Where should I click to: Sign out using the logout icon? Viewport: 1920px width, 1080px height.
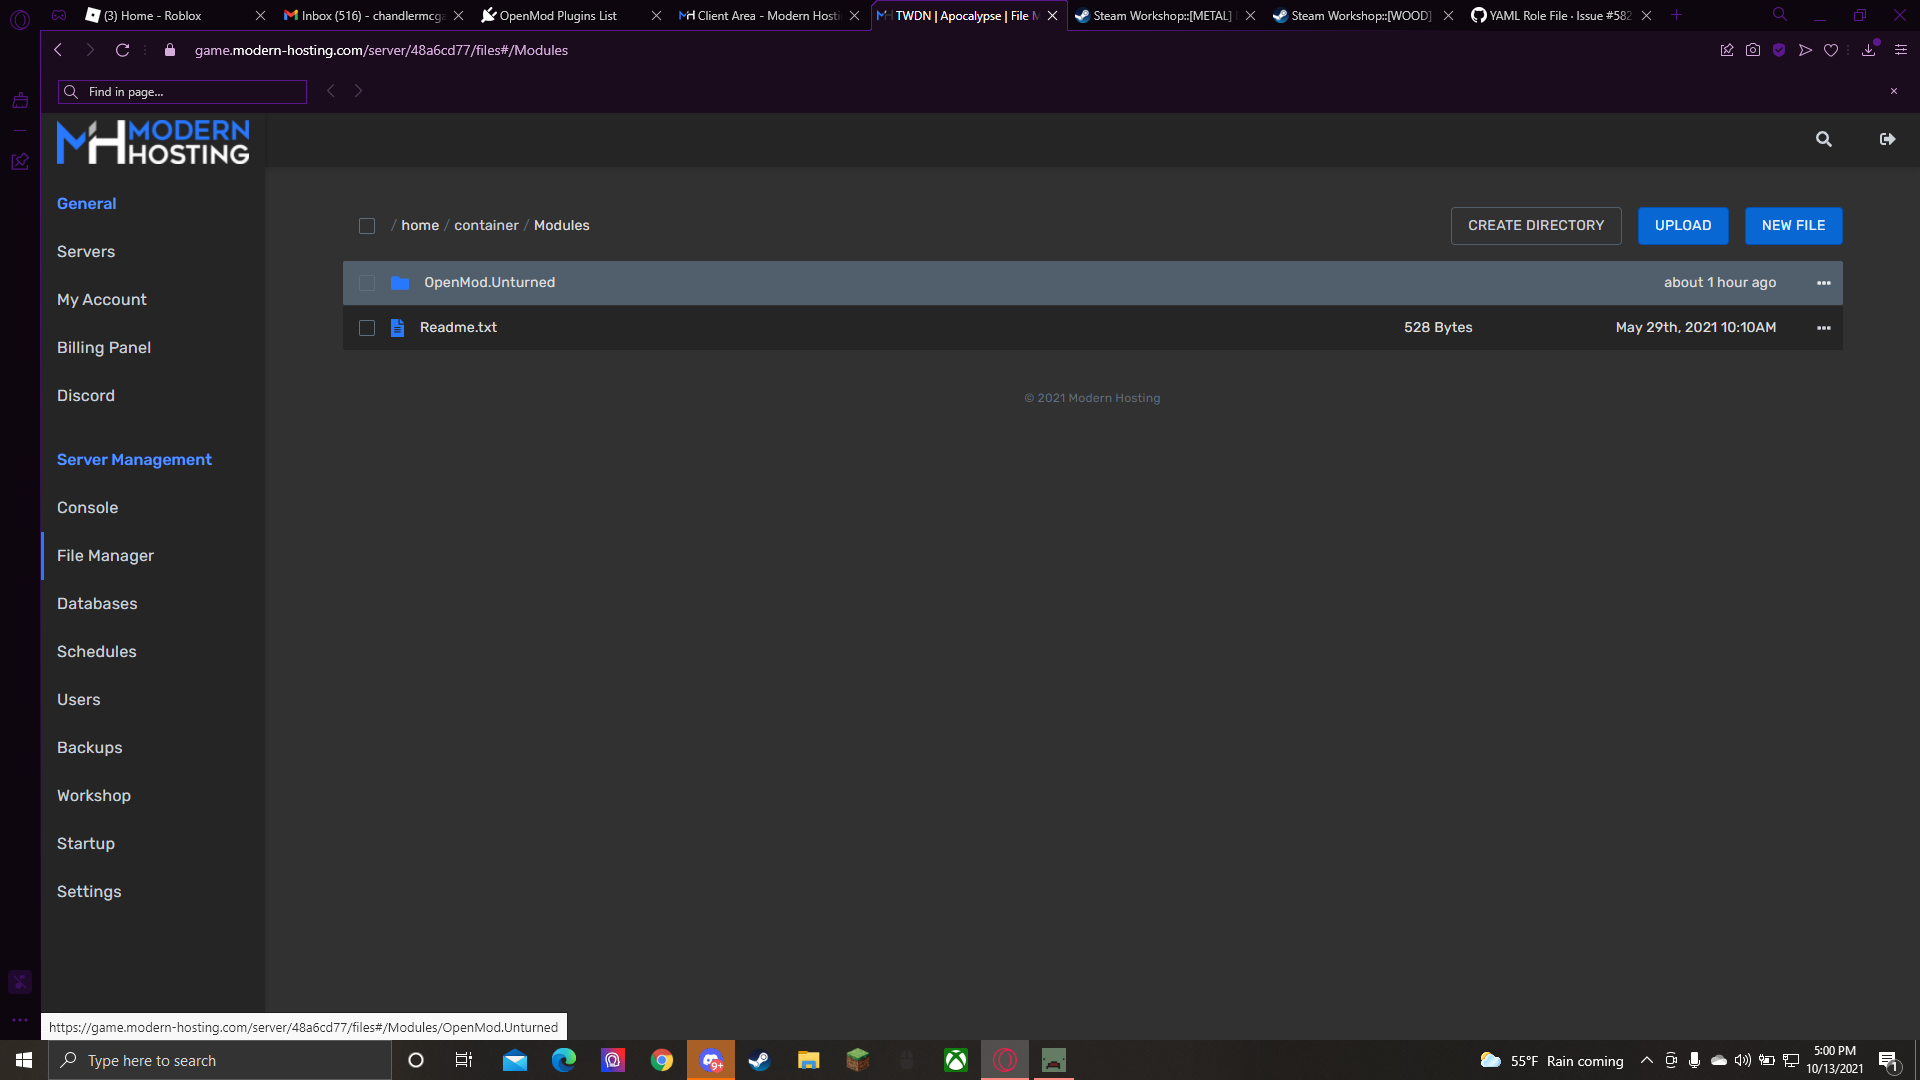pyautogui.click(x=1887, y=139)
